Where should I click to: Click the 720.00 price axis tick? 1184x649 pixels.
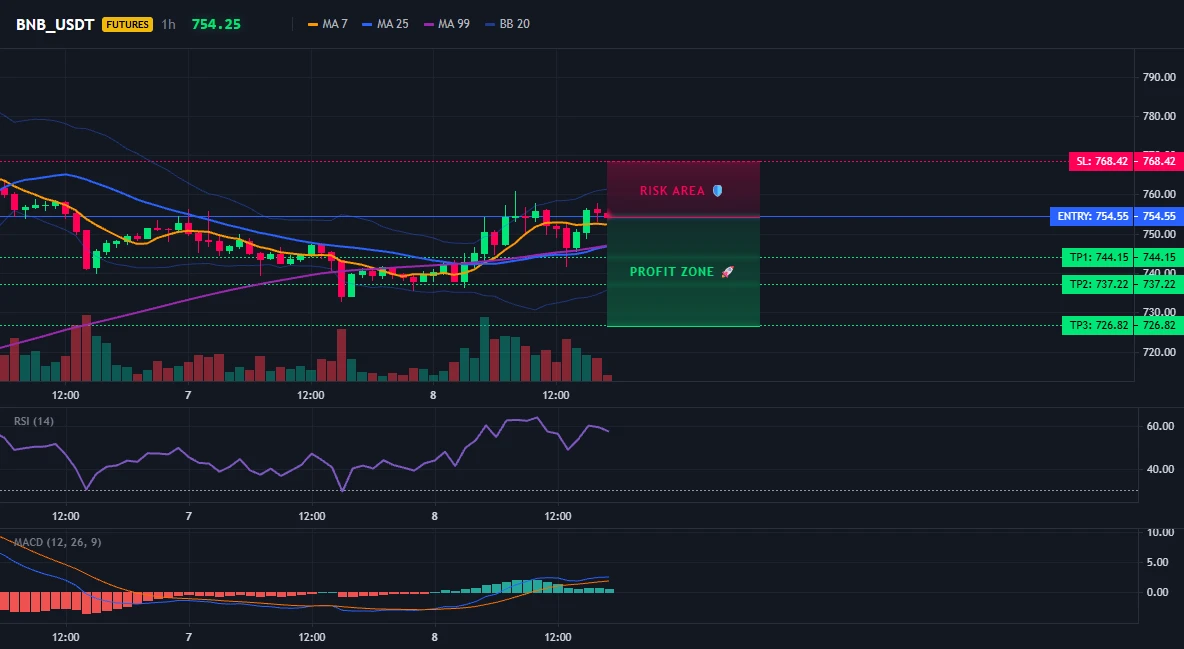[x=1159, y=352]
